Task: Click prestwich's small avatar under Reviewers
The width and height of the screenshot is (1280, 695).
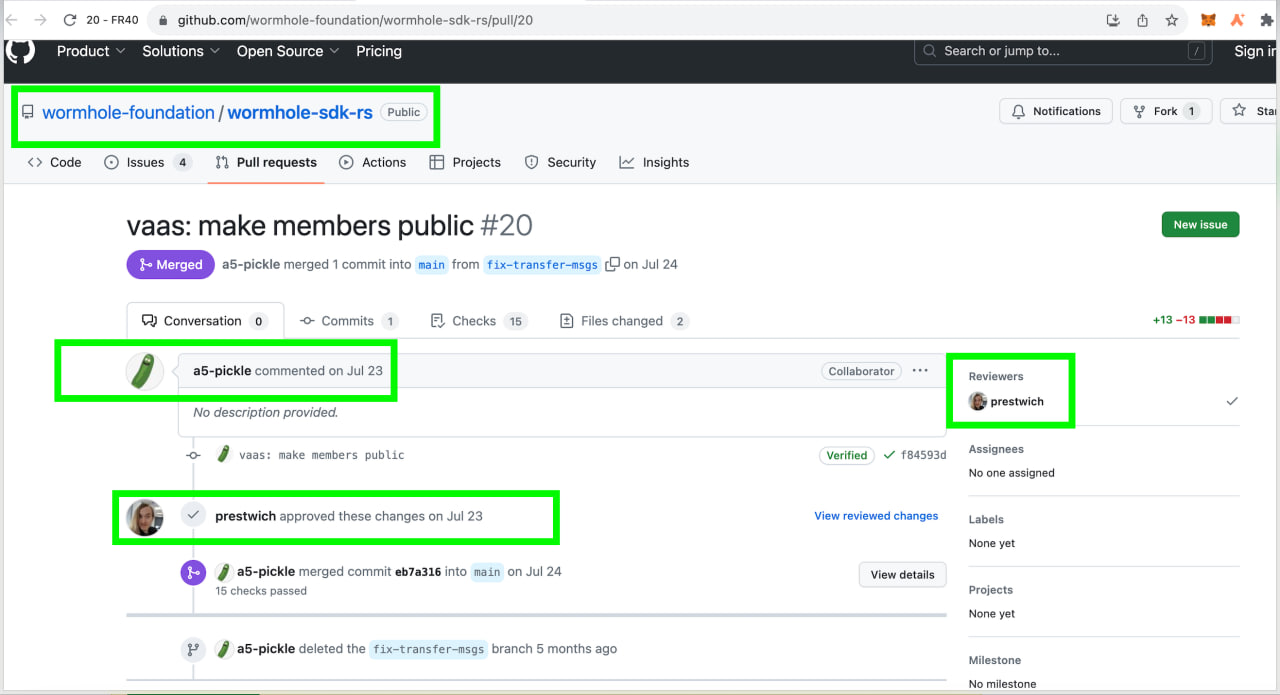Action: coord(978,402)
